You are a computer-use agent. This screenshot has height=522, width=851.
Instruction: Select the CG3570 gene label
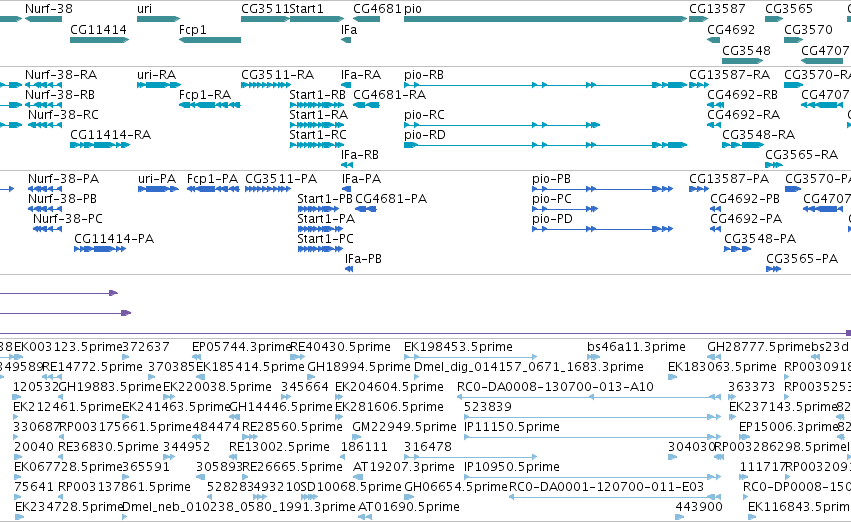[x=808, y=30]
